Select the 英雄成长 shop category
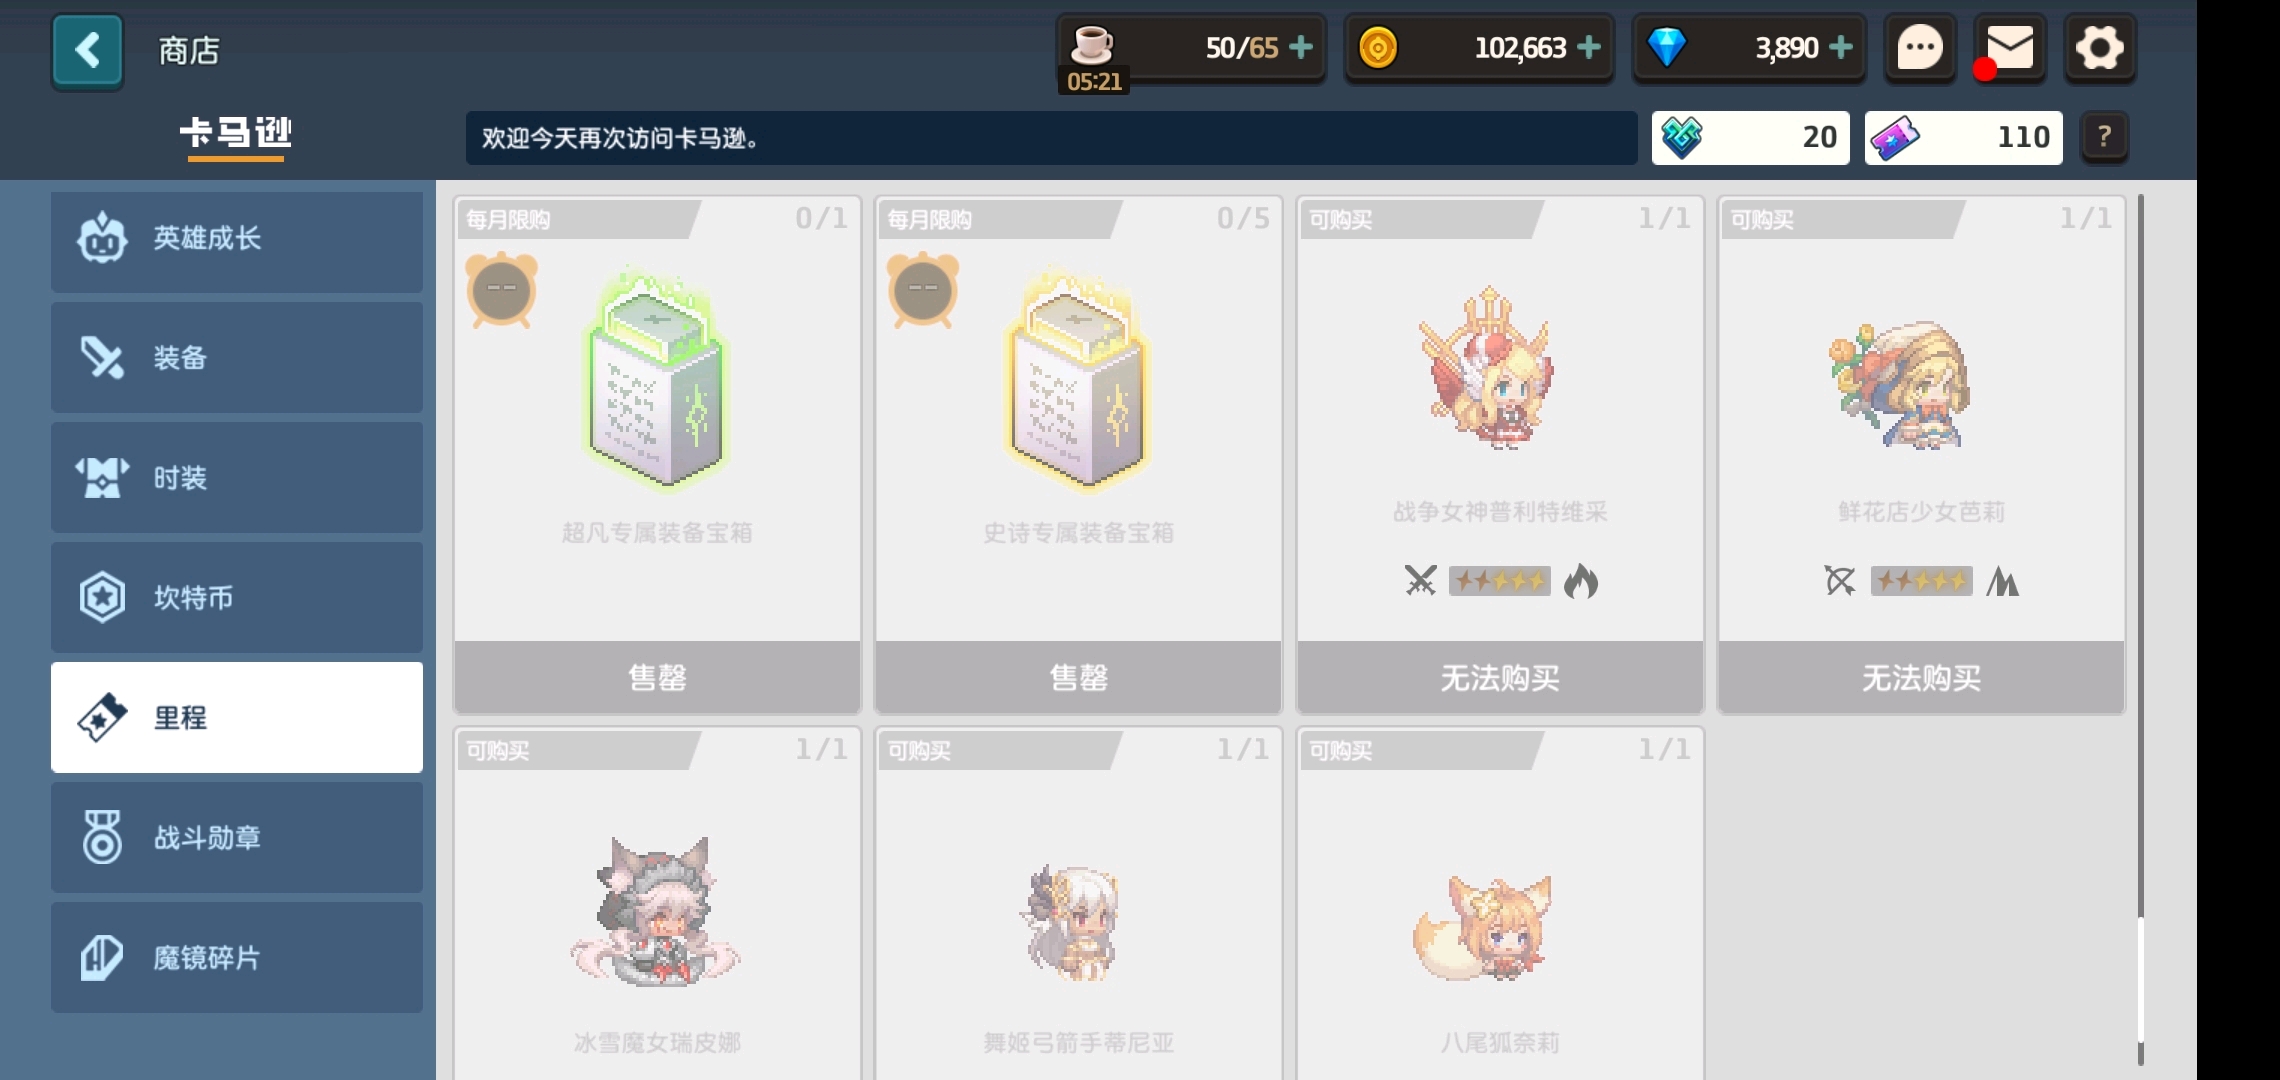The width and height of the screenshot is (2280, 1080). [x=237, y=238]
